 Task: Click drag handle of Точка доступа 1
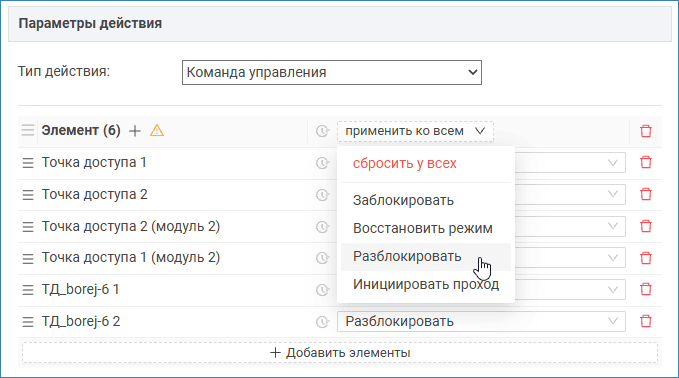pos(28,163)
